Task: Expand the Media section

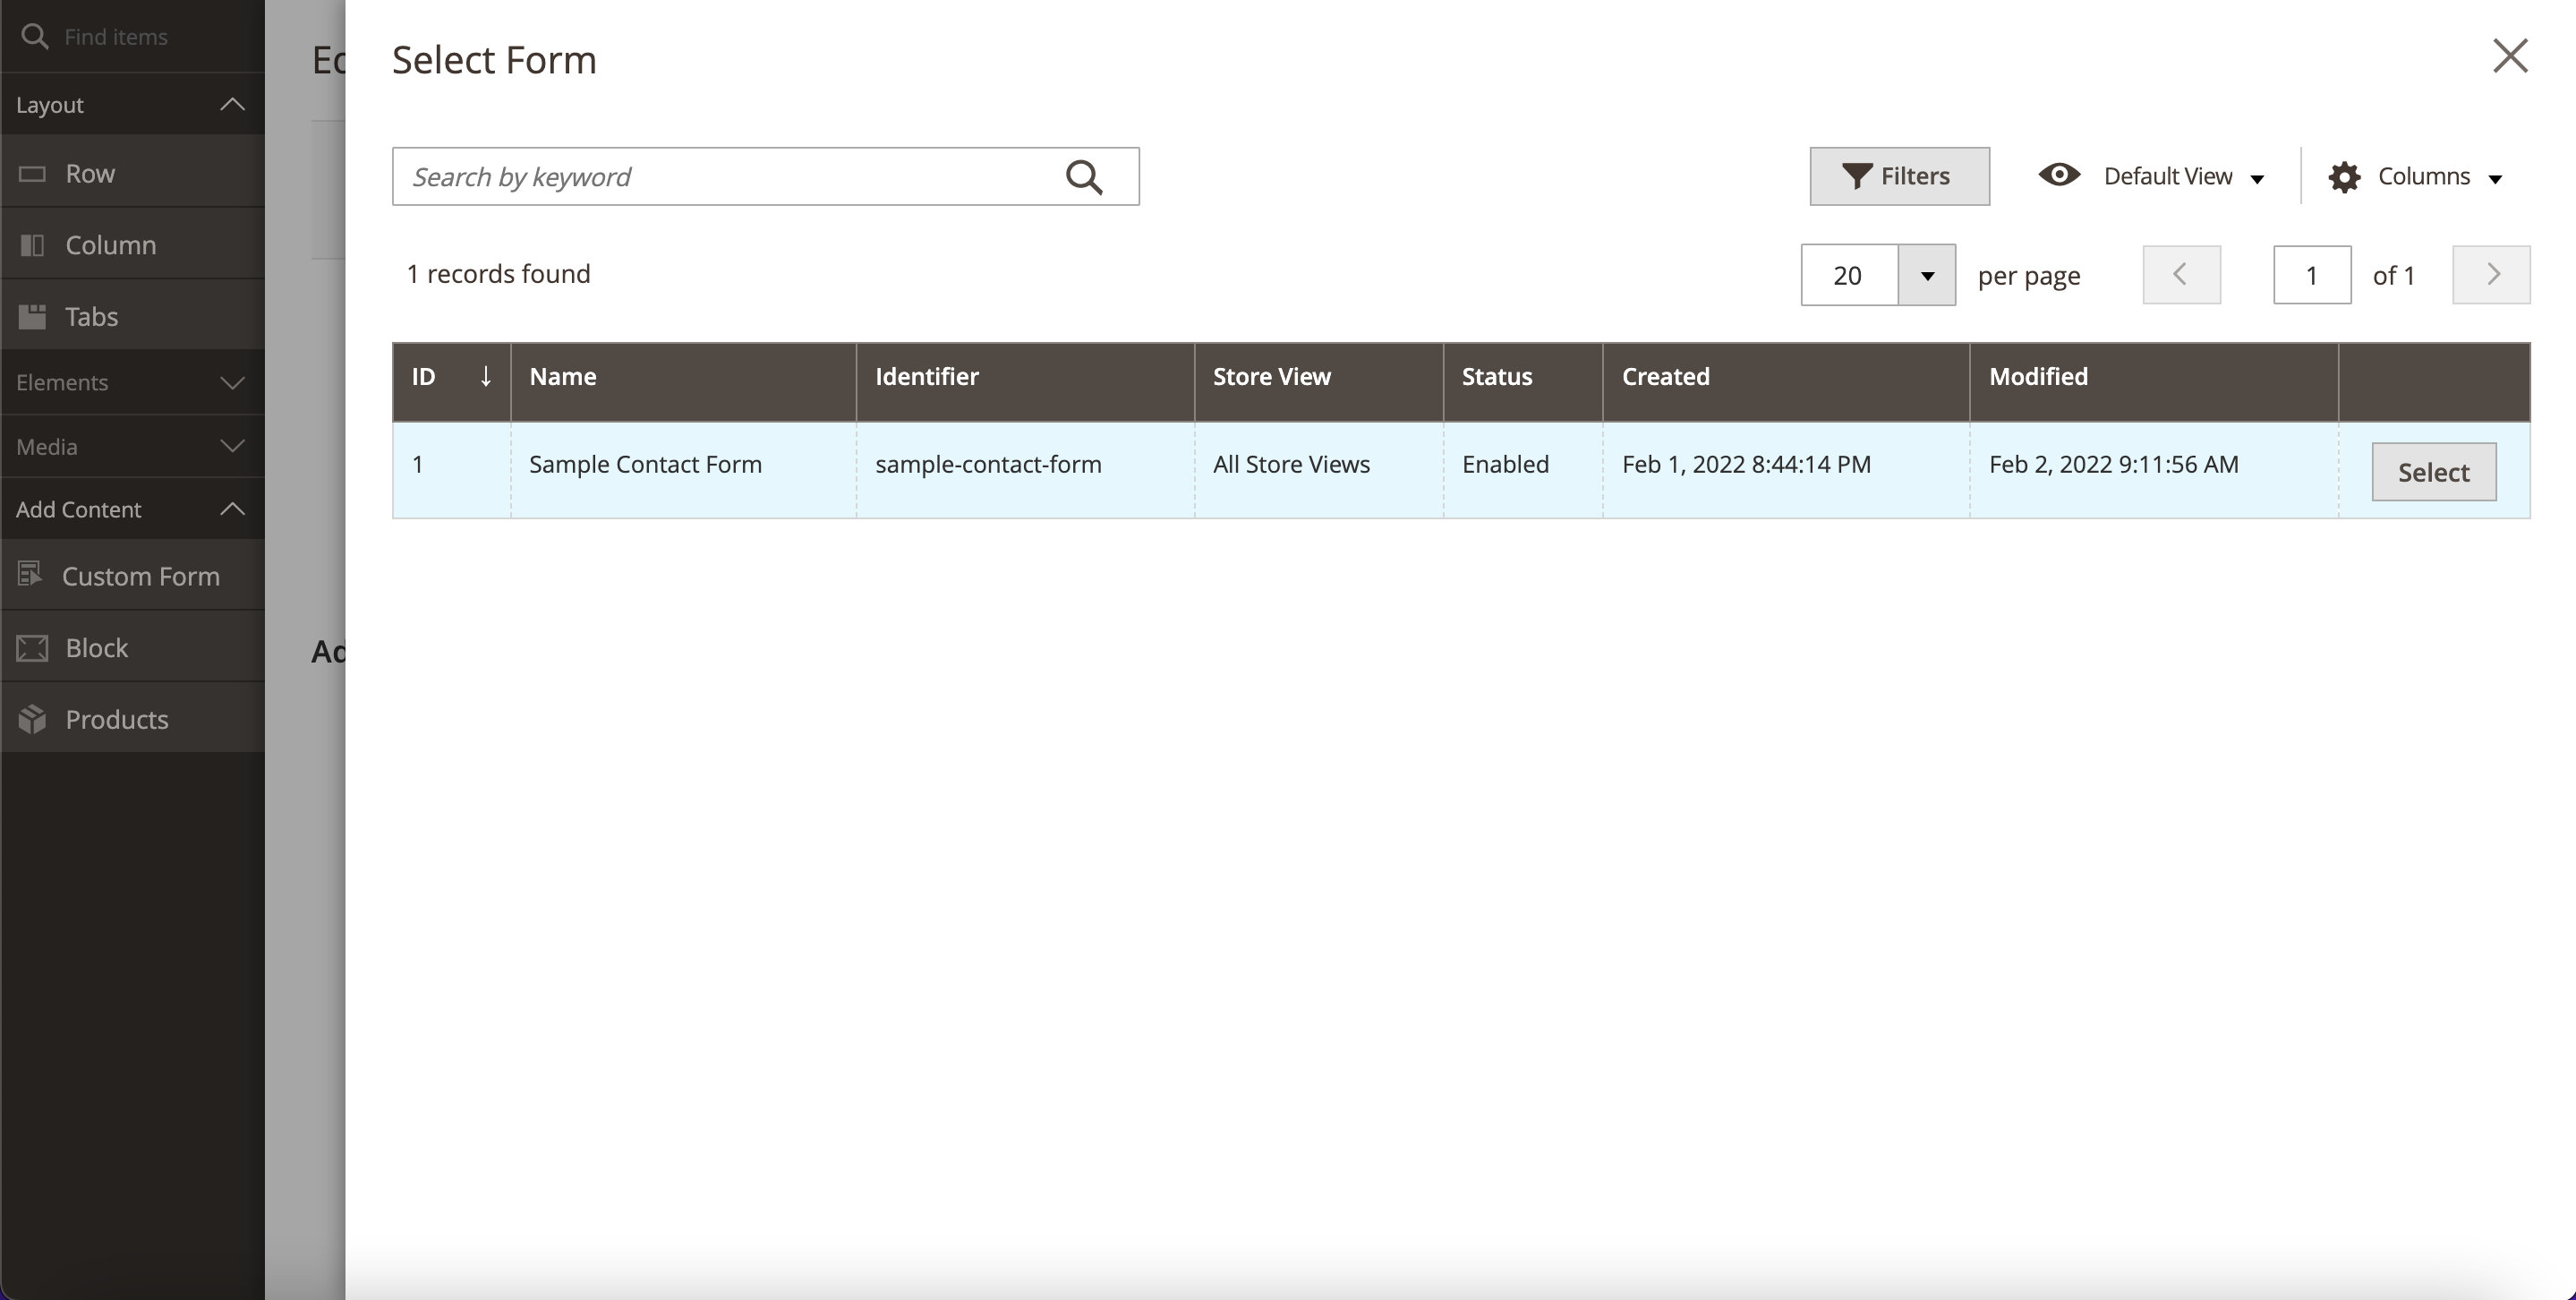Action: pyautogui.click(x=232, y=446)
